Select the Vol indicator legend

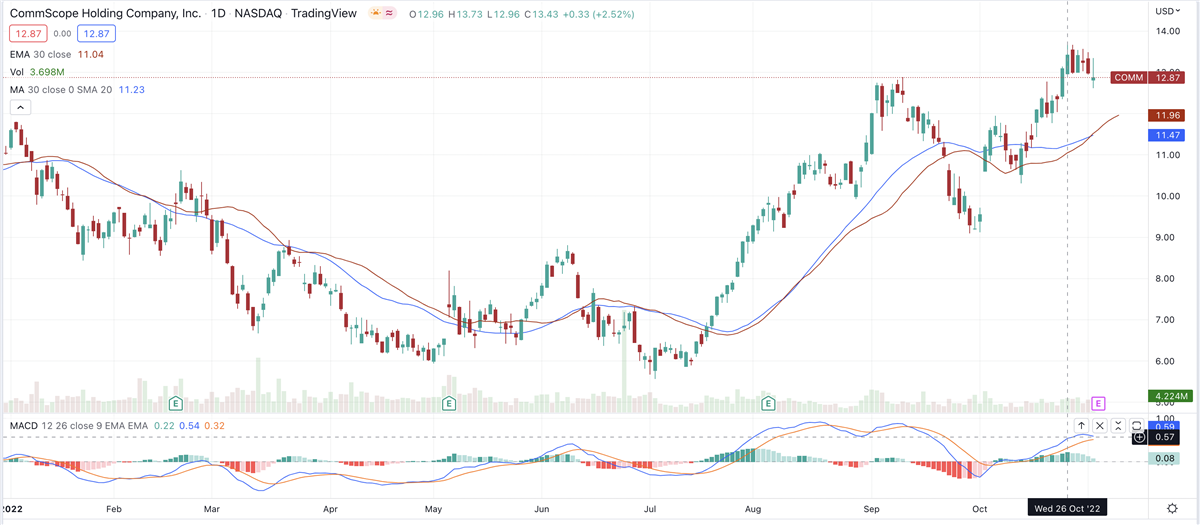[16, 72]
